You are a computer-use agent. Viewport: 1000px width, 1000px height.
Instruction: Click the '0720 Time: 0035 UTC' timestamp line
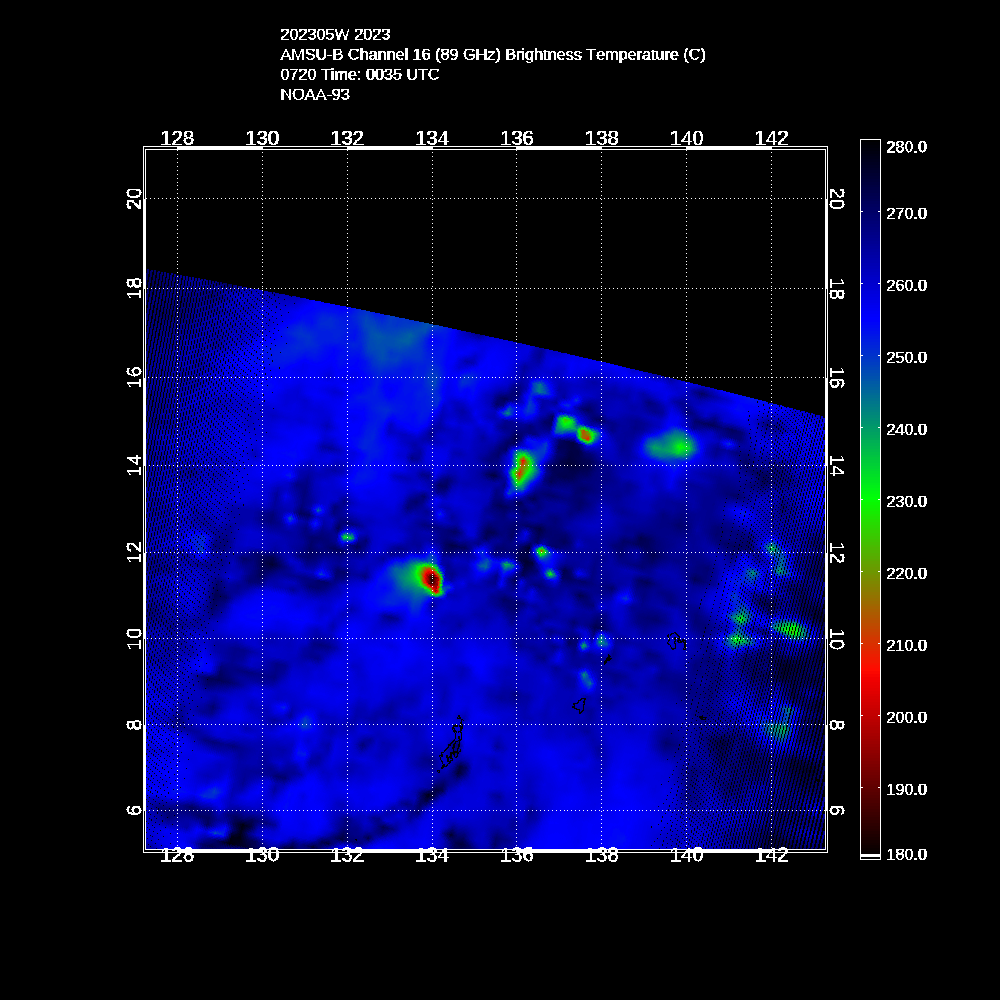[x=360, y=75]
